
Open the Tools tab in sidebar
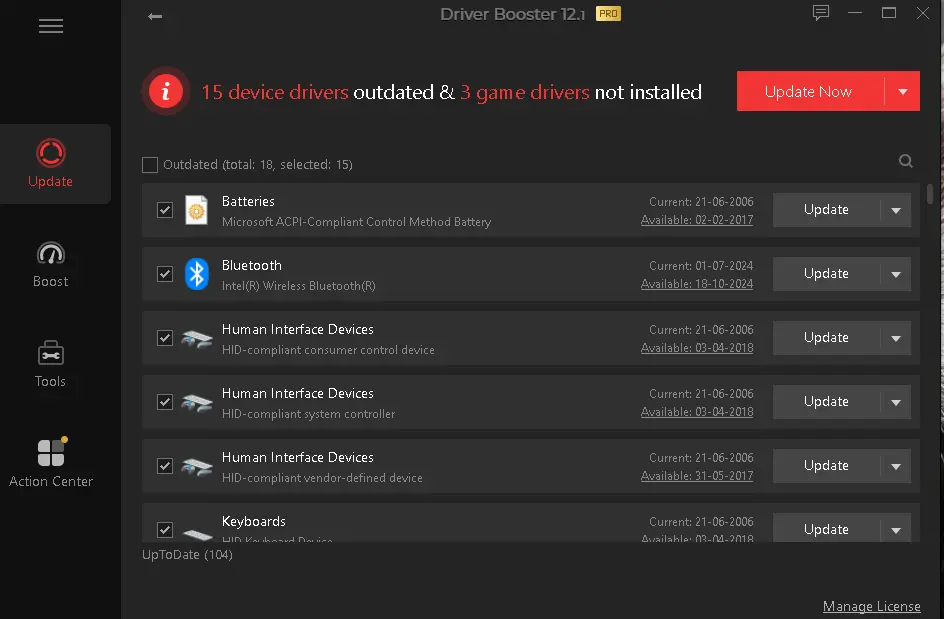(51, 364)
